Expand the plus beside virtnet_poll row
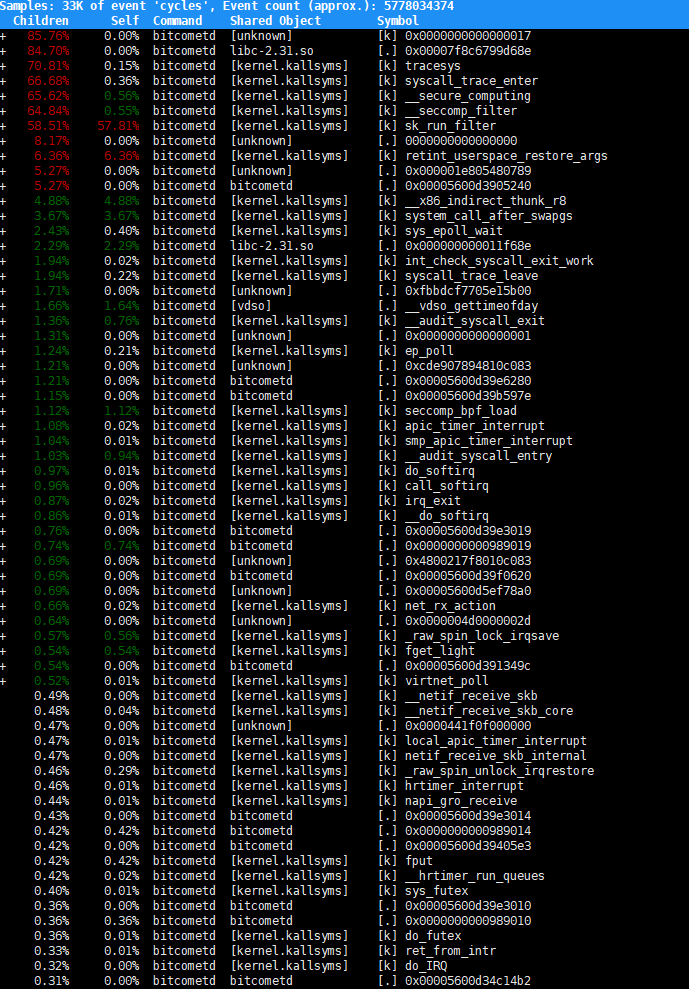The height and width of the screenshot is (989, 689). (3, 681)
